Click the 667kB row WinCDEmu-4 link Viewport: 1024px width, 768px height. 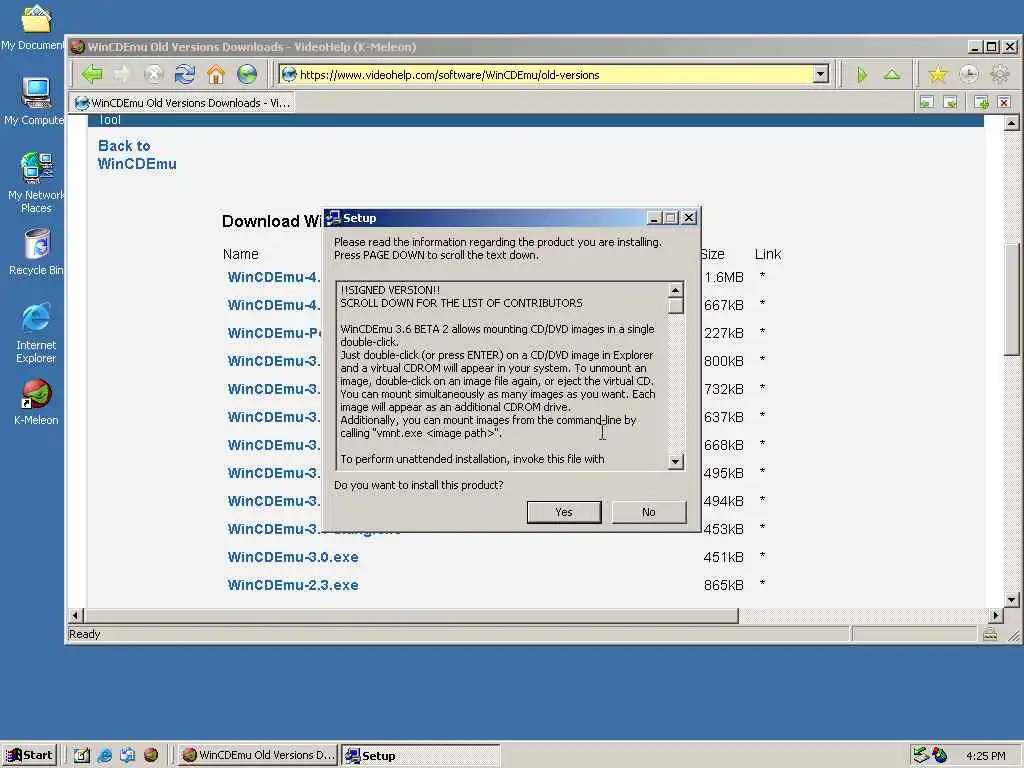pos(274,305)
